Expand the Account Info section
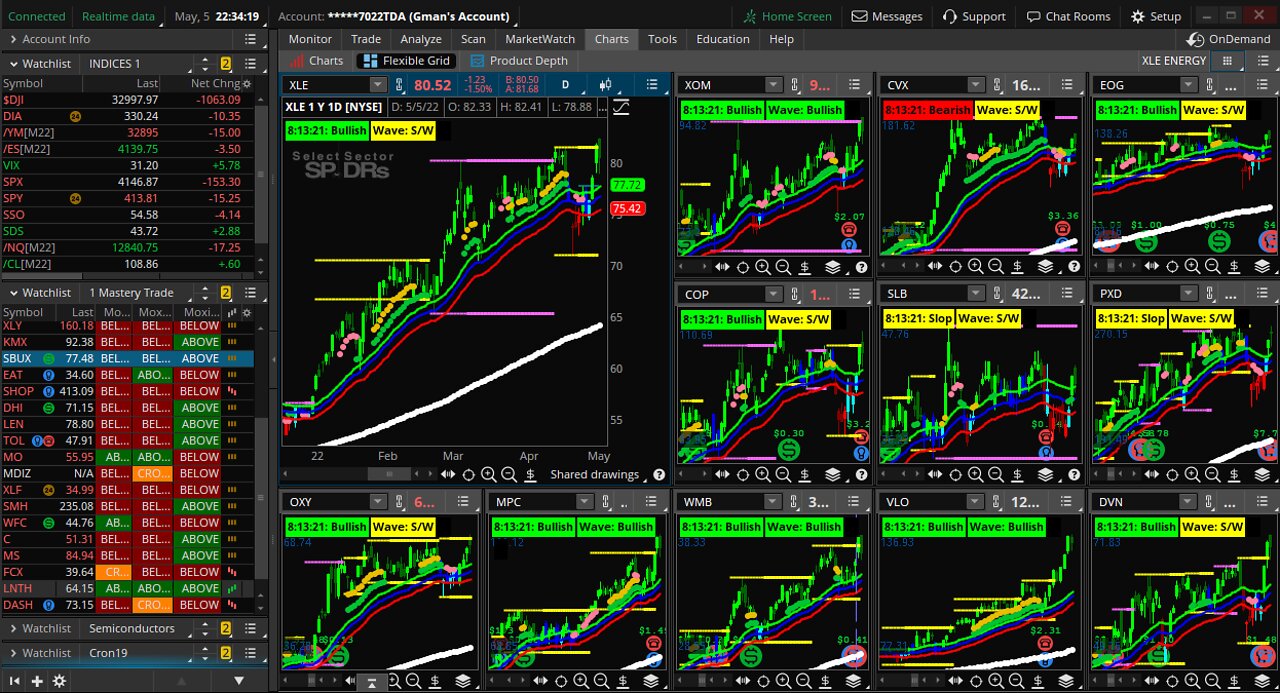This screenshot has height=693, width=1280. click(x=13, y=39)
